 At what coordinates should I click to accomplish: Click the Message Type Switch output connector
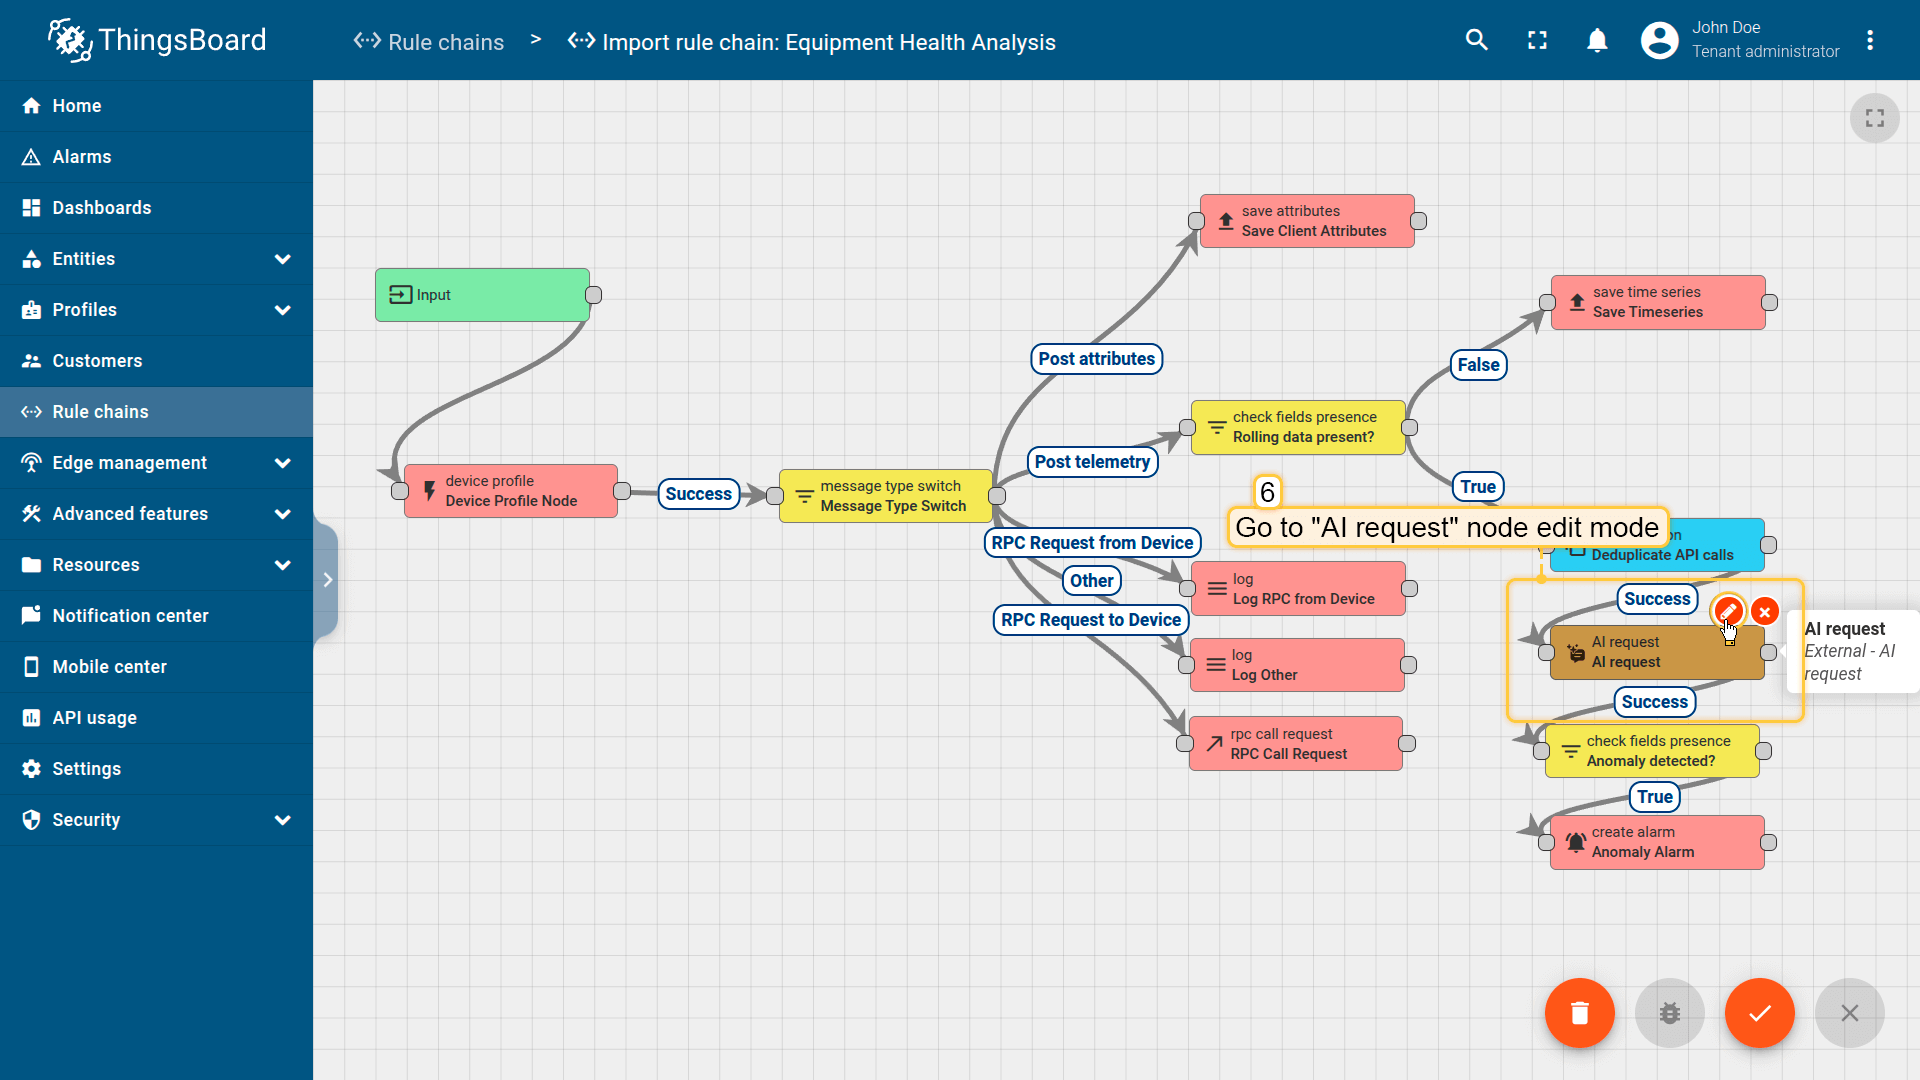(x=997, y=496)
